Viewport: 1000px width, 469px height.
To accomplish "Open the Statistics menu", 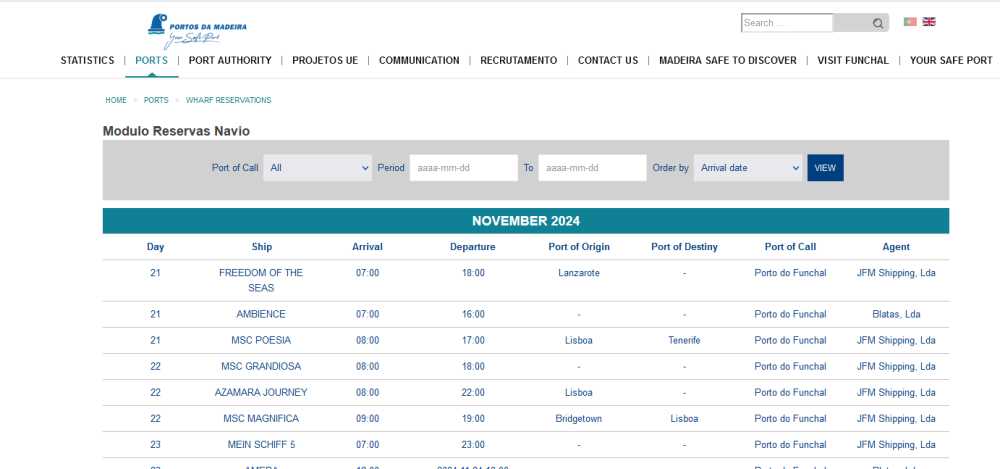I will pos(87,61).
